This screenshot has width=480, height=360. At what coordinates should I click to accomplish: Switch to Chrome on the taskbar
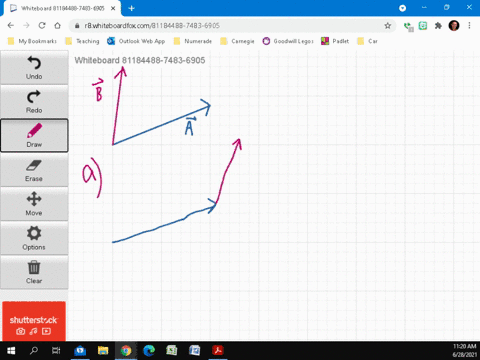[126, 351]
